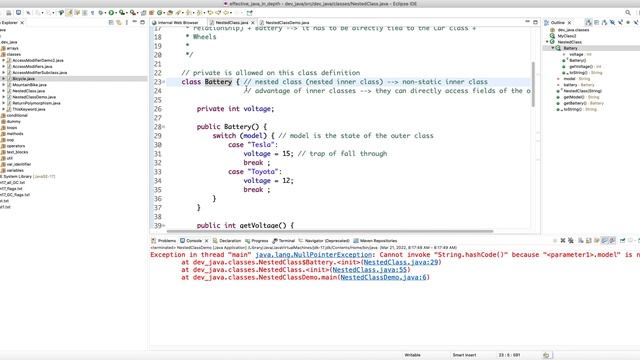640x360 pixels.
Task: Click the Open Console icon in Console toolbar
Action: [x=638, y=240]
